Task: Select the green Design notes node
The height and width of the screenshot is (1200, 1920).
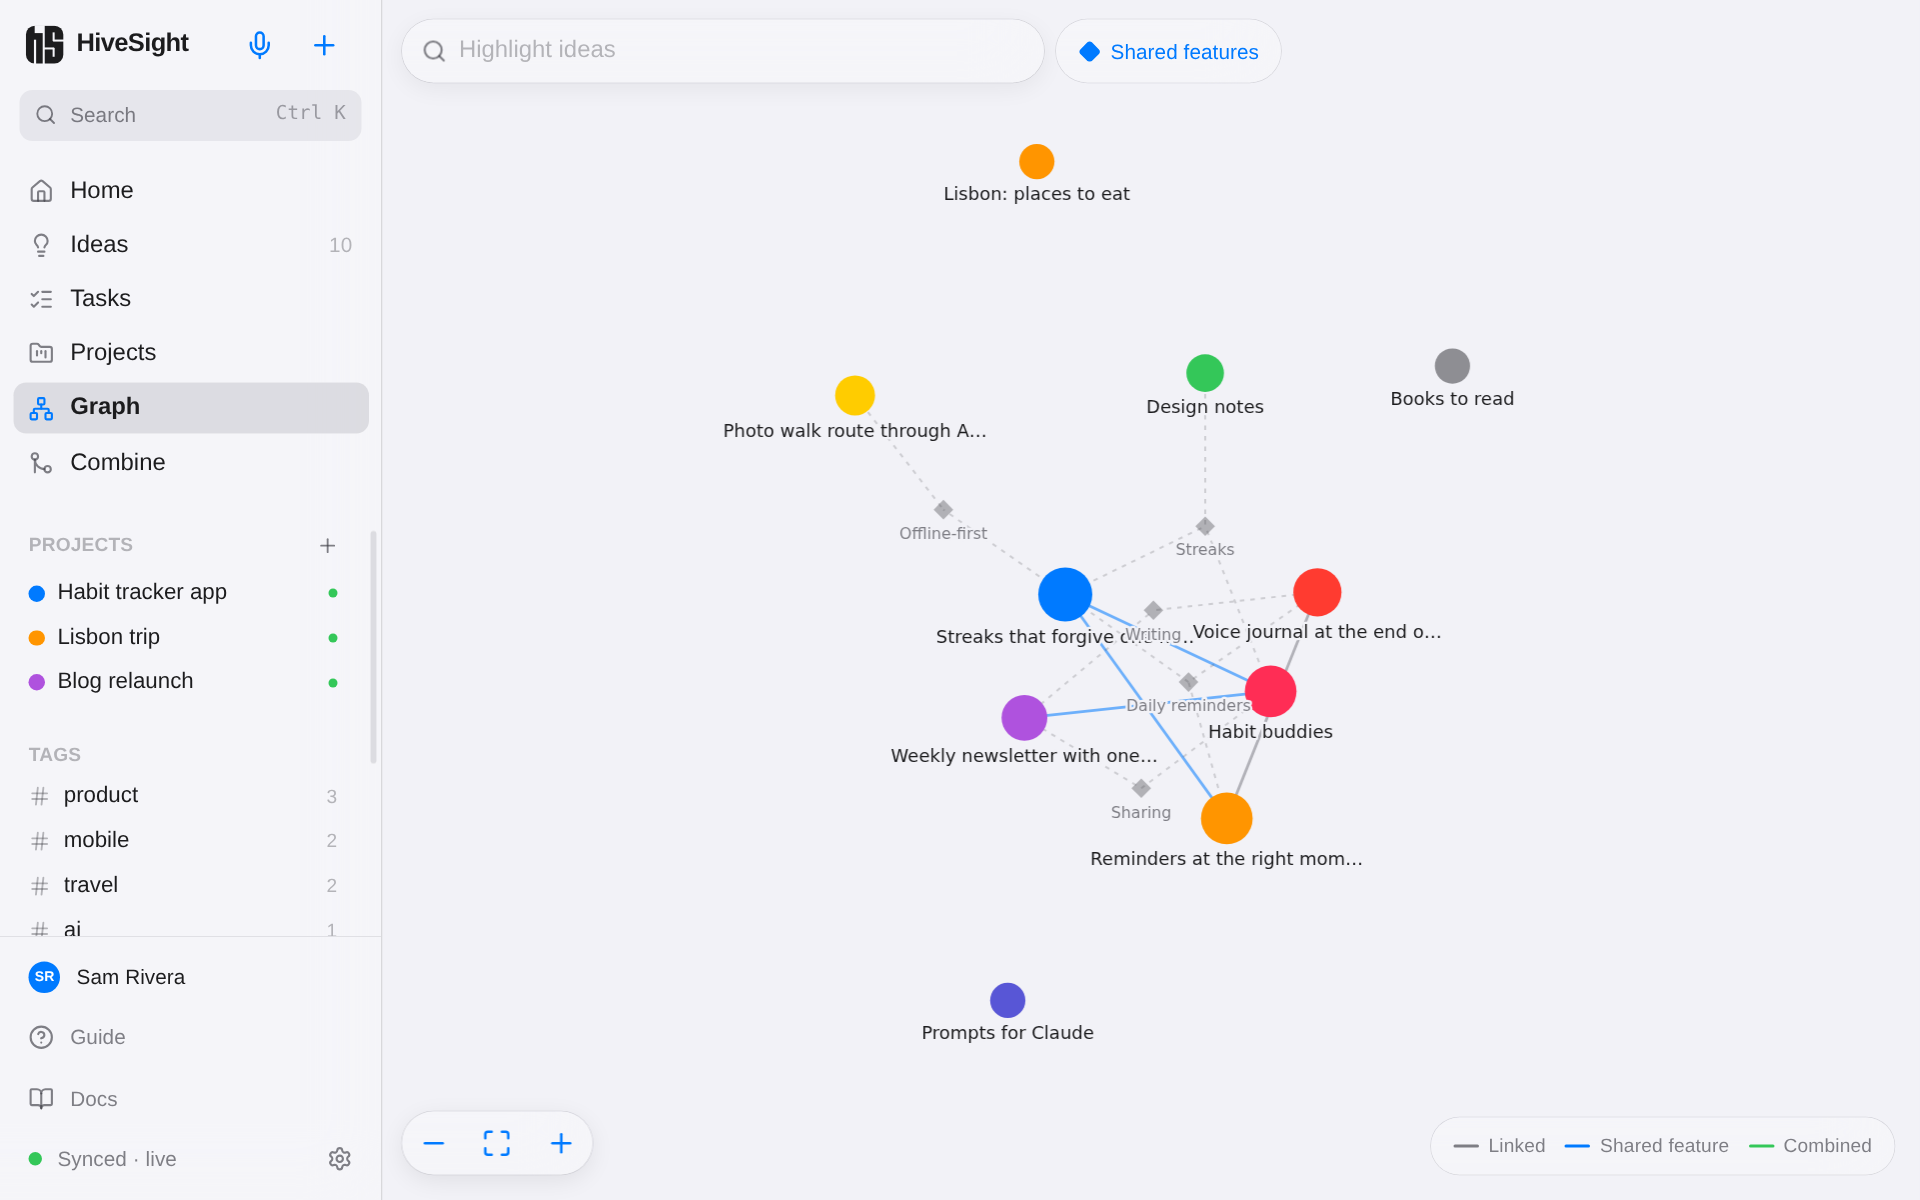Action: pos(1205,373)
